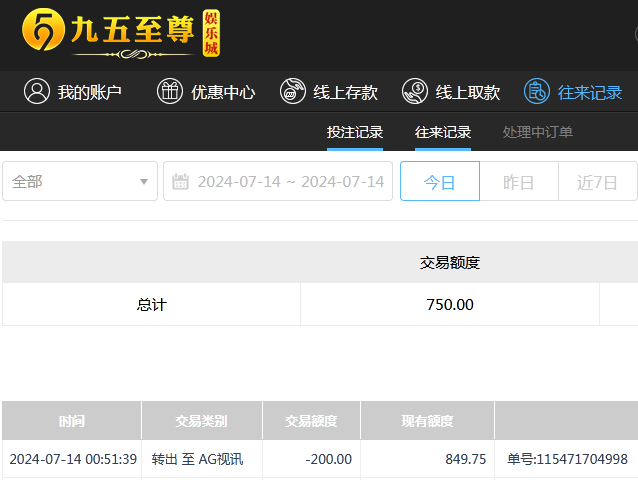This screenshot has width=638, height=480.
Task: Click the 总计 row label
Action: coord(151,305)
